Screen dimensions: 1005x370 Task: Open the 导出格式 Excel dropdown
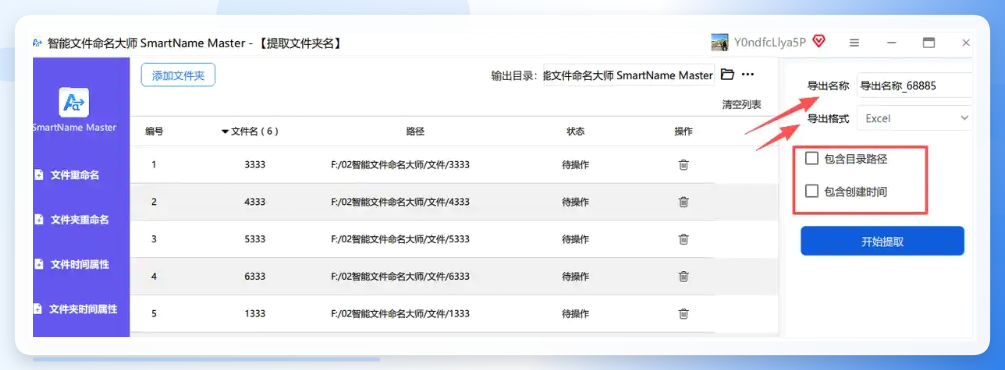coord(915,118)
